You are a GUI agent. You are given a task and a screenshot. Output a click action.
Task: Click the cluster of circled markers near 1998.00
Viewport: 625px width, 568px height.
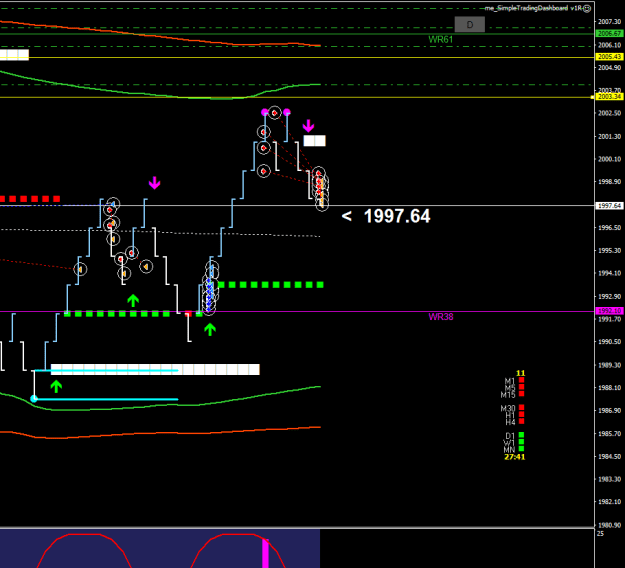tap(321, 189)
